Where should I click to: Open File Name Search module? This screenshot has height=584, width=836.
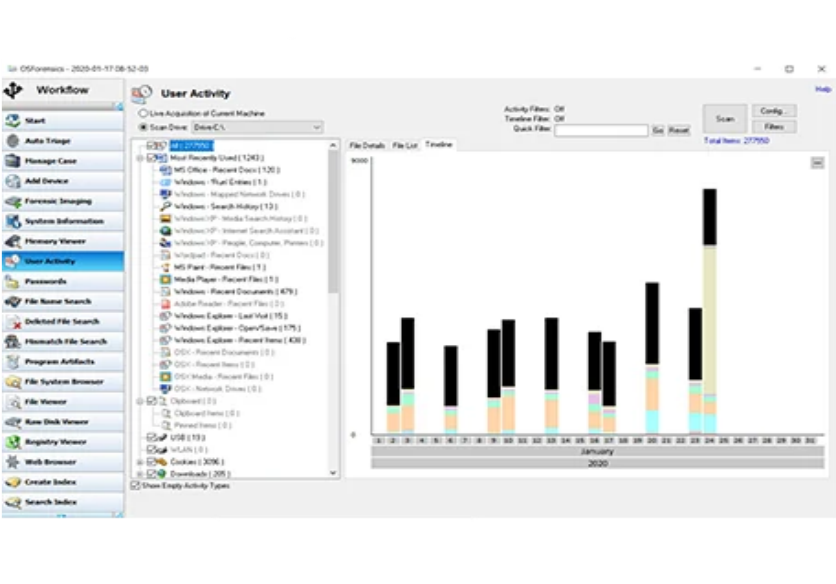pyautogui.click(x=62, y=302)
